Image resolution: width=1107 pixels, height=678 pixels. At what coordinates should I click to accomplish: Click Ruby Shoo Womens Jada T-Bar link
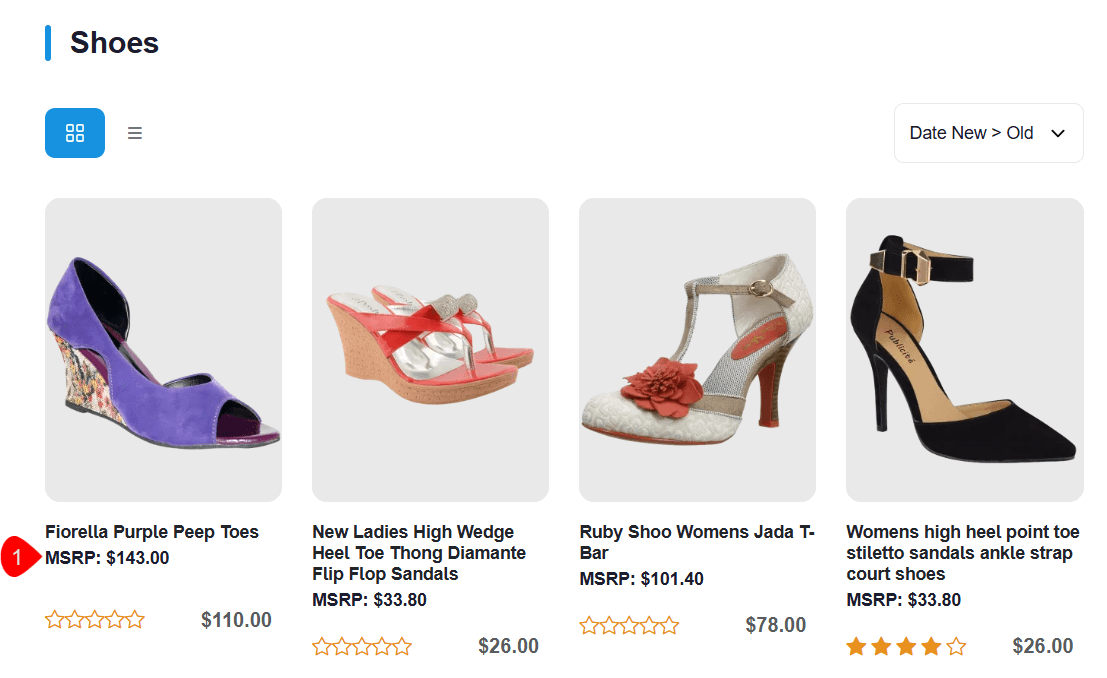pyautogui.click(x=697, y=542)
